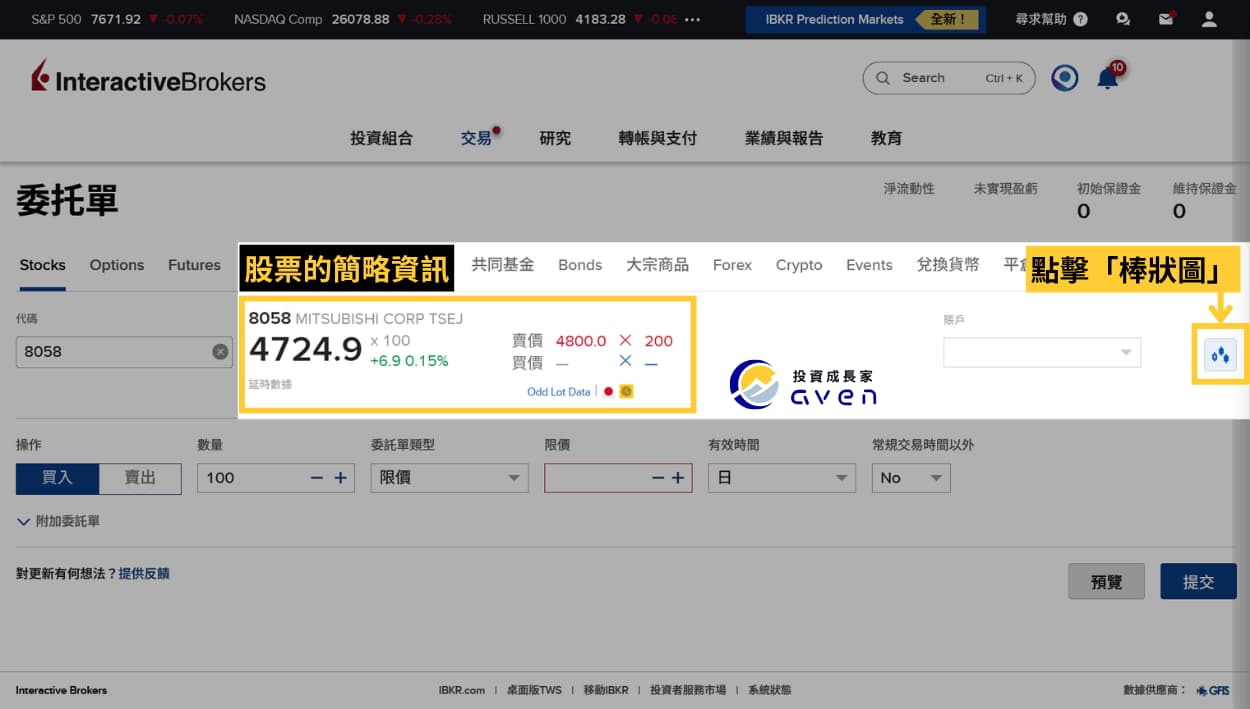Expand the 附加委託單 section

58,521
